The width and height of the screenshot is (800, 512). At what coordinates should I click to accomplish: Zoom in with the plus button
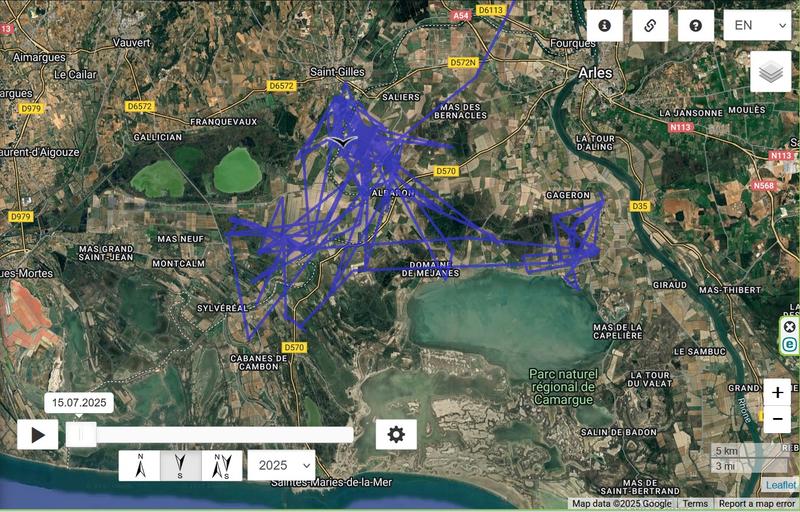point(777,392)
